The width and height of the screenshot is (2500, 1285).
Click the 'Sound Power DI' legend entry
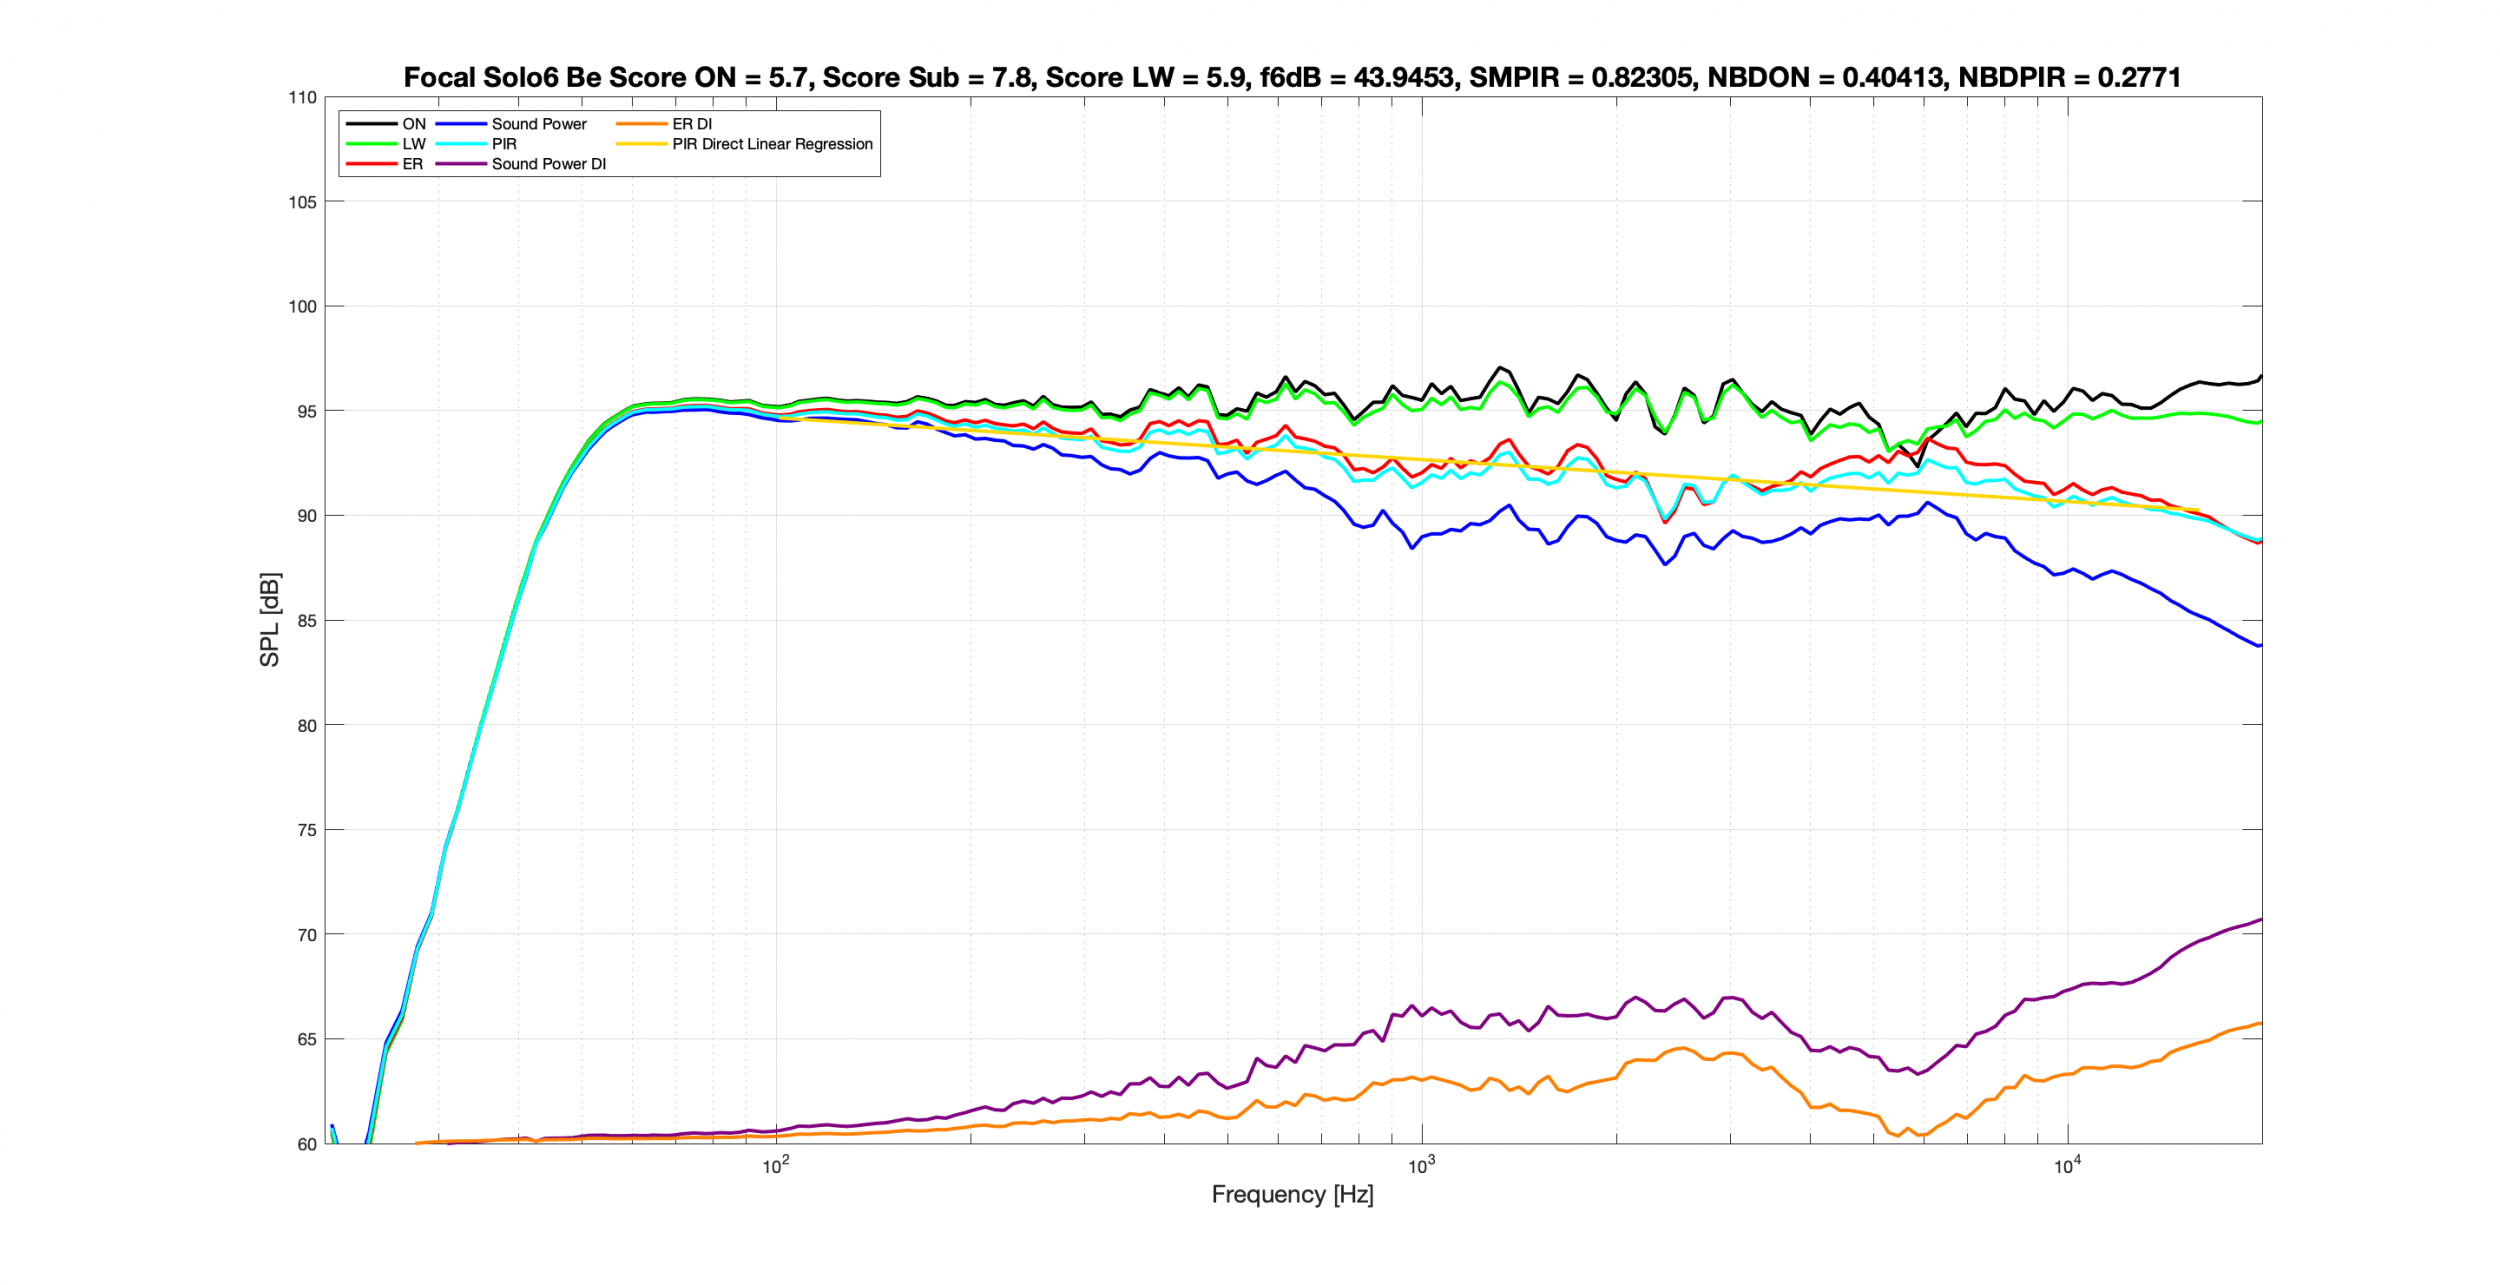click(549, 164)
